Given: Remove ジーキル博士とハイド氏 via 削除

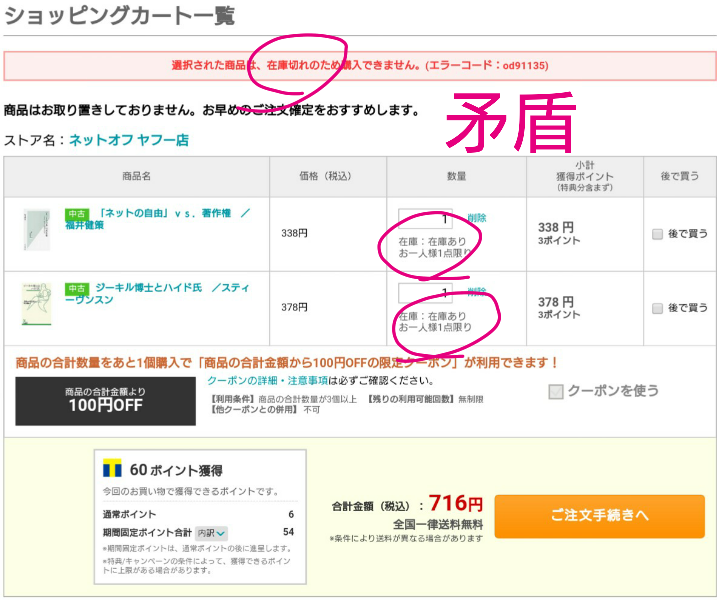Looking at the screenshot, I should pos(477,292).
